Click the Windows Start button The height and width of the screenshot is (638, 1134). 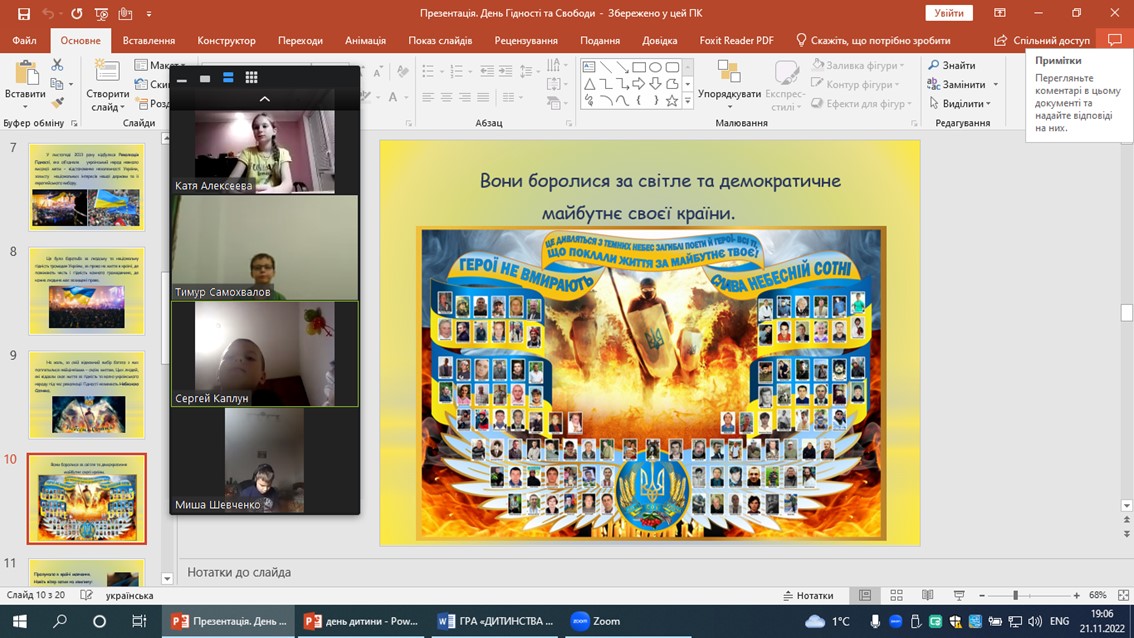coord(20,621)
